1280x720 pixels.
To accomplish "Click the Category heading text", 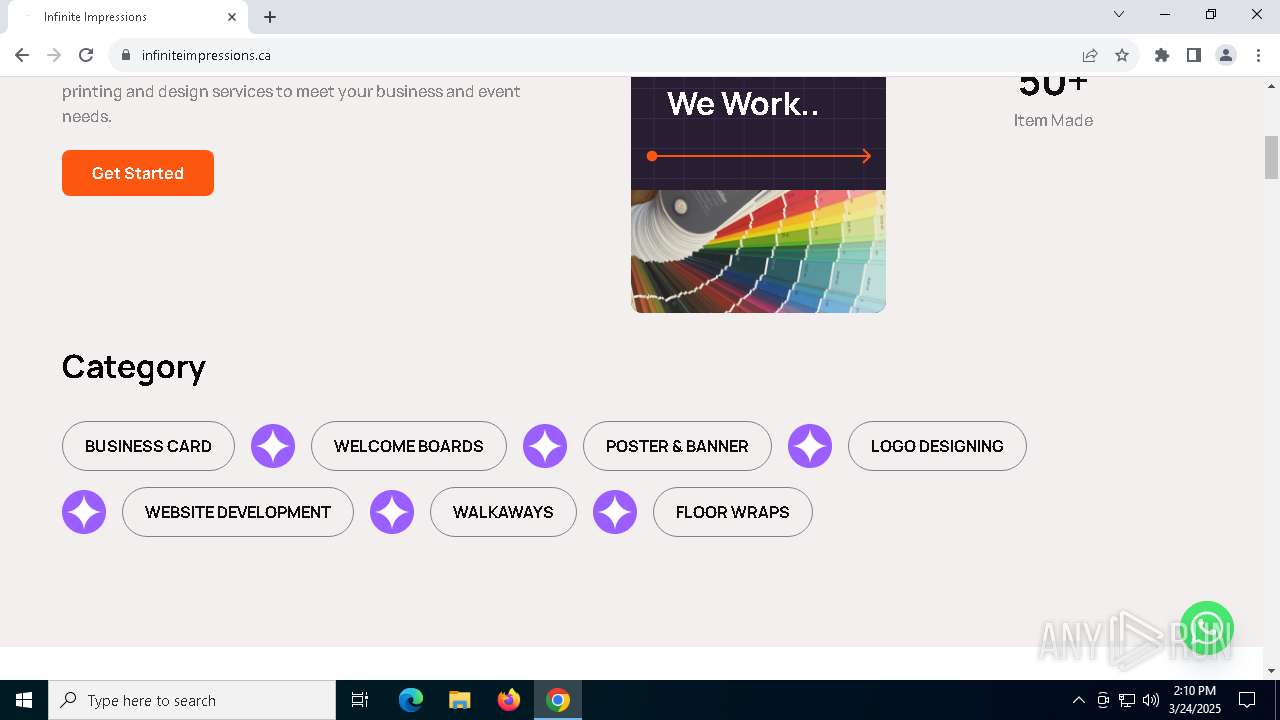I will [x=133, y=367].
